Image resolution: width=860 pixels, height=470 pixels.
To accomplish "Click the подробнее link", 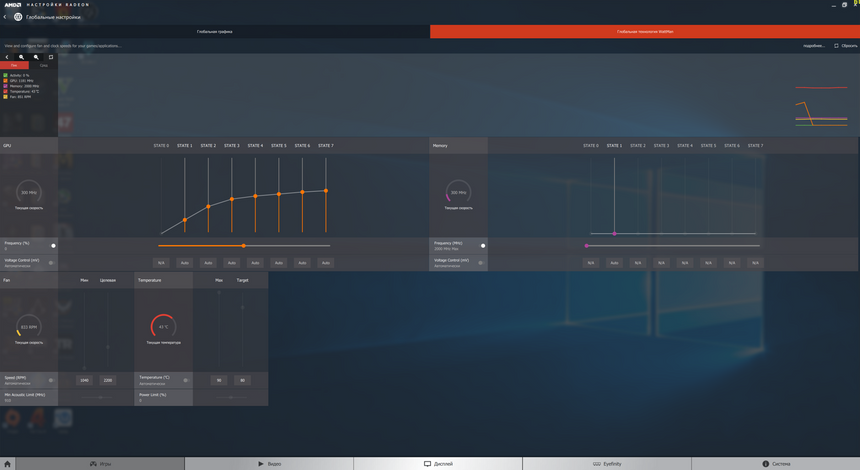I will [813, 46].
